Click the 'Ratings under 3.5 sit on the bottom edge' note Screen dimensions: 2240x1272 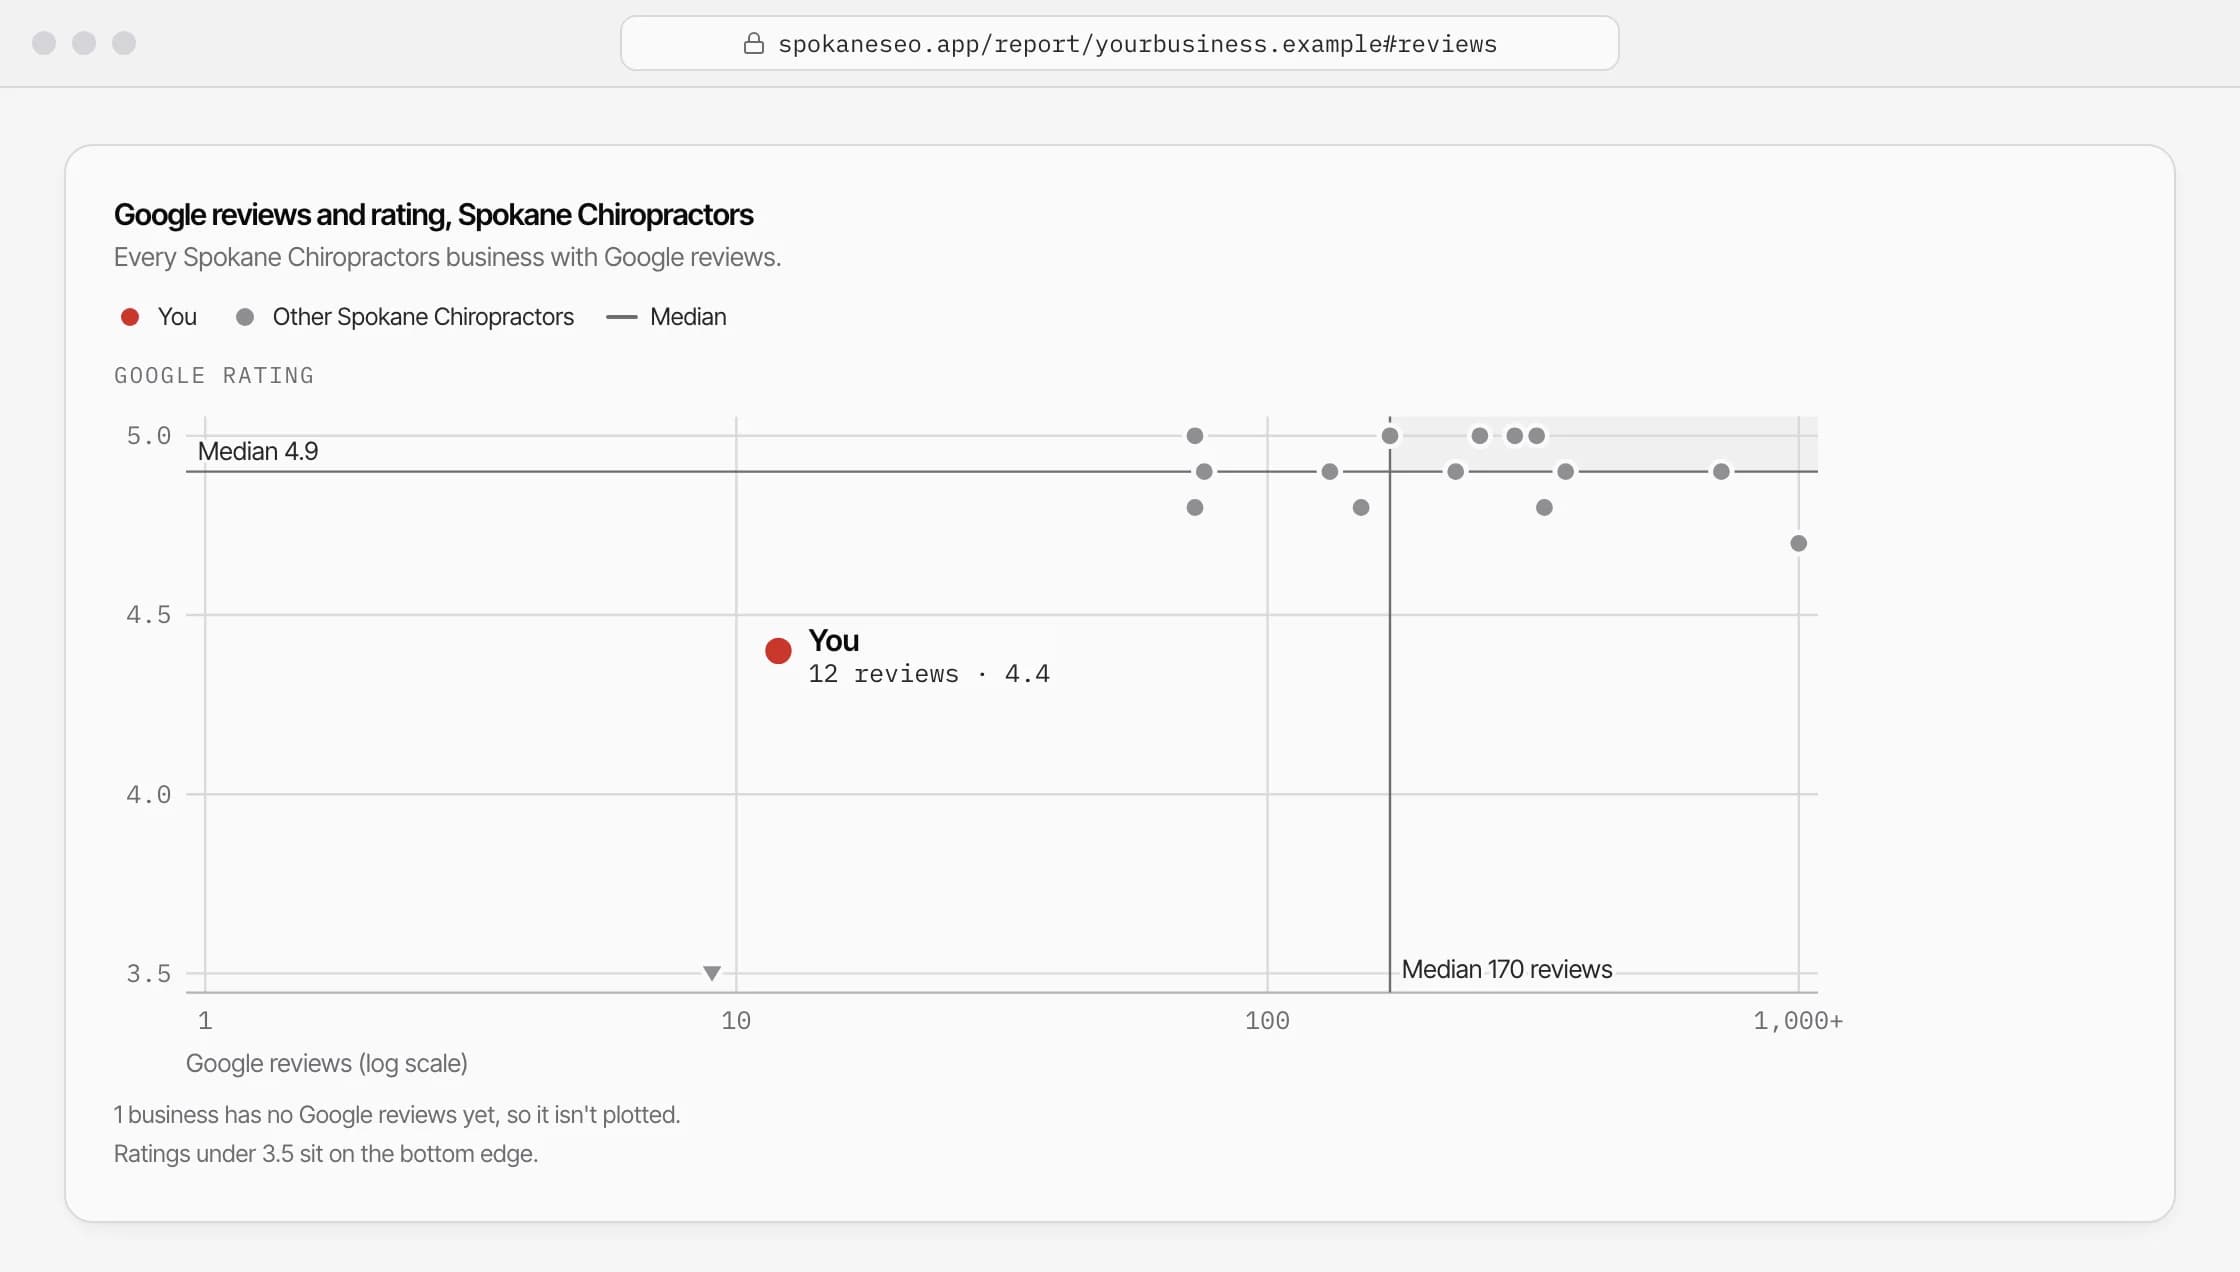click(326, 1154)
